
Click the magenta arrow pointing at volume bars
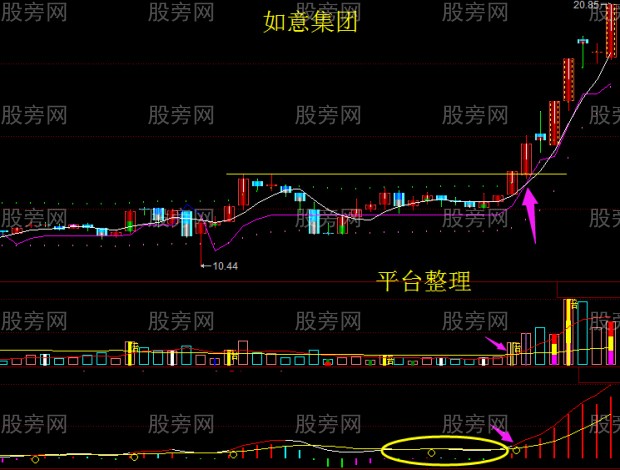496,344
